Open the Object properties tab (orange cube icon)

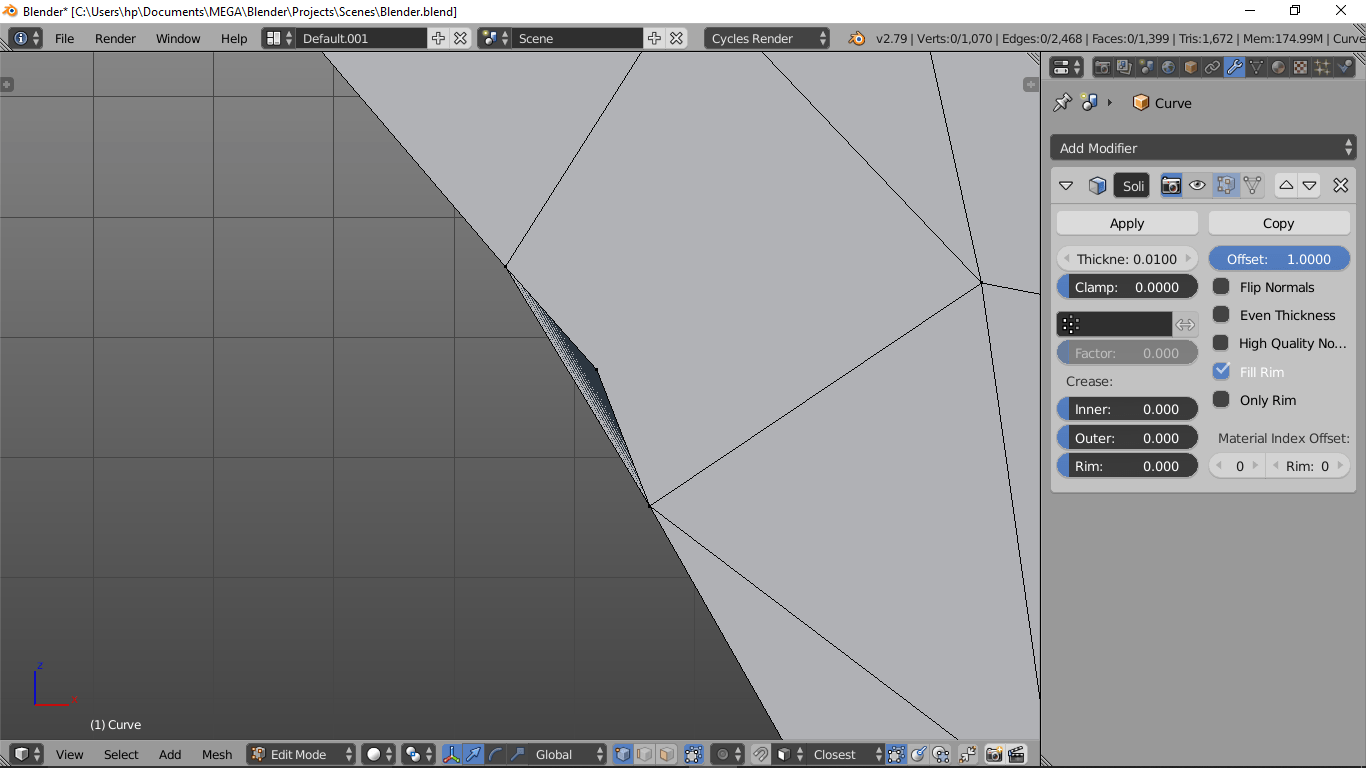(1190, 67)
